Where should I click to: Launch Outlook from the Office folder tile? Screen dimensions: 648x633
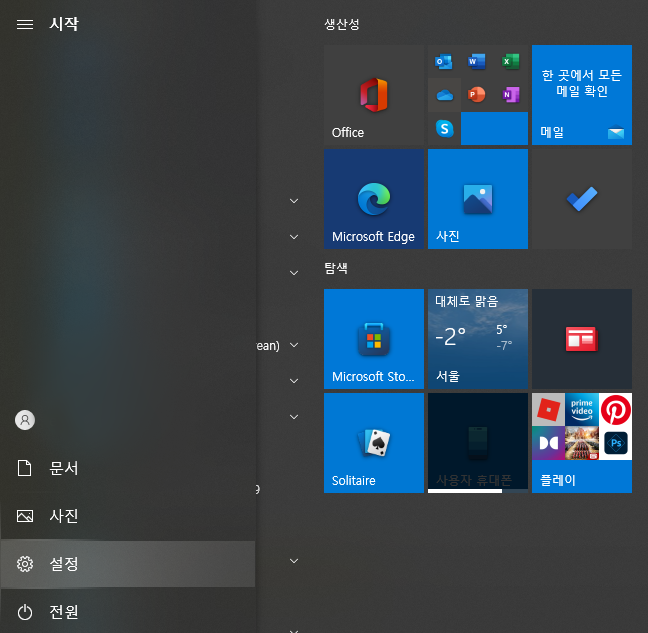click(444, 62)
